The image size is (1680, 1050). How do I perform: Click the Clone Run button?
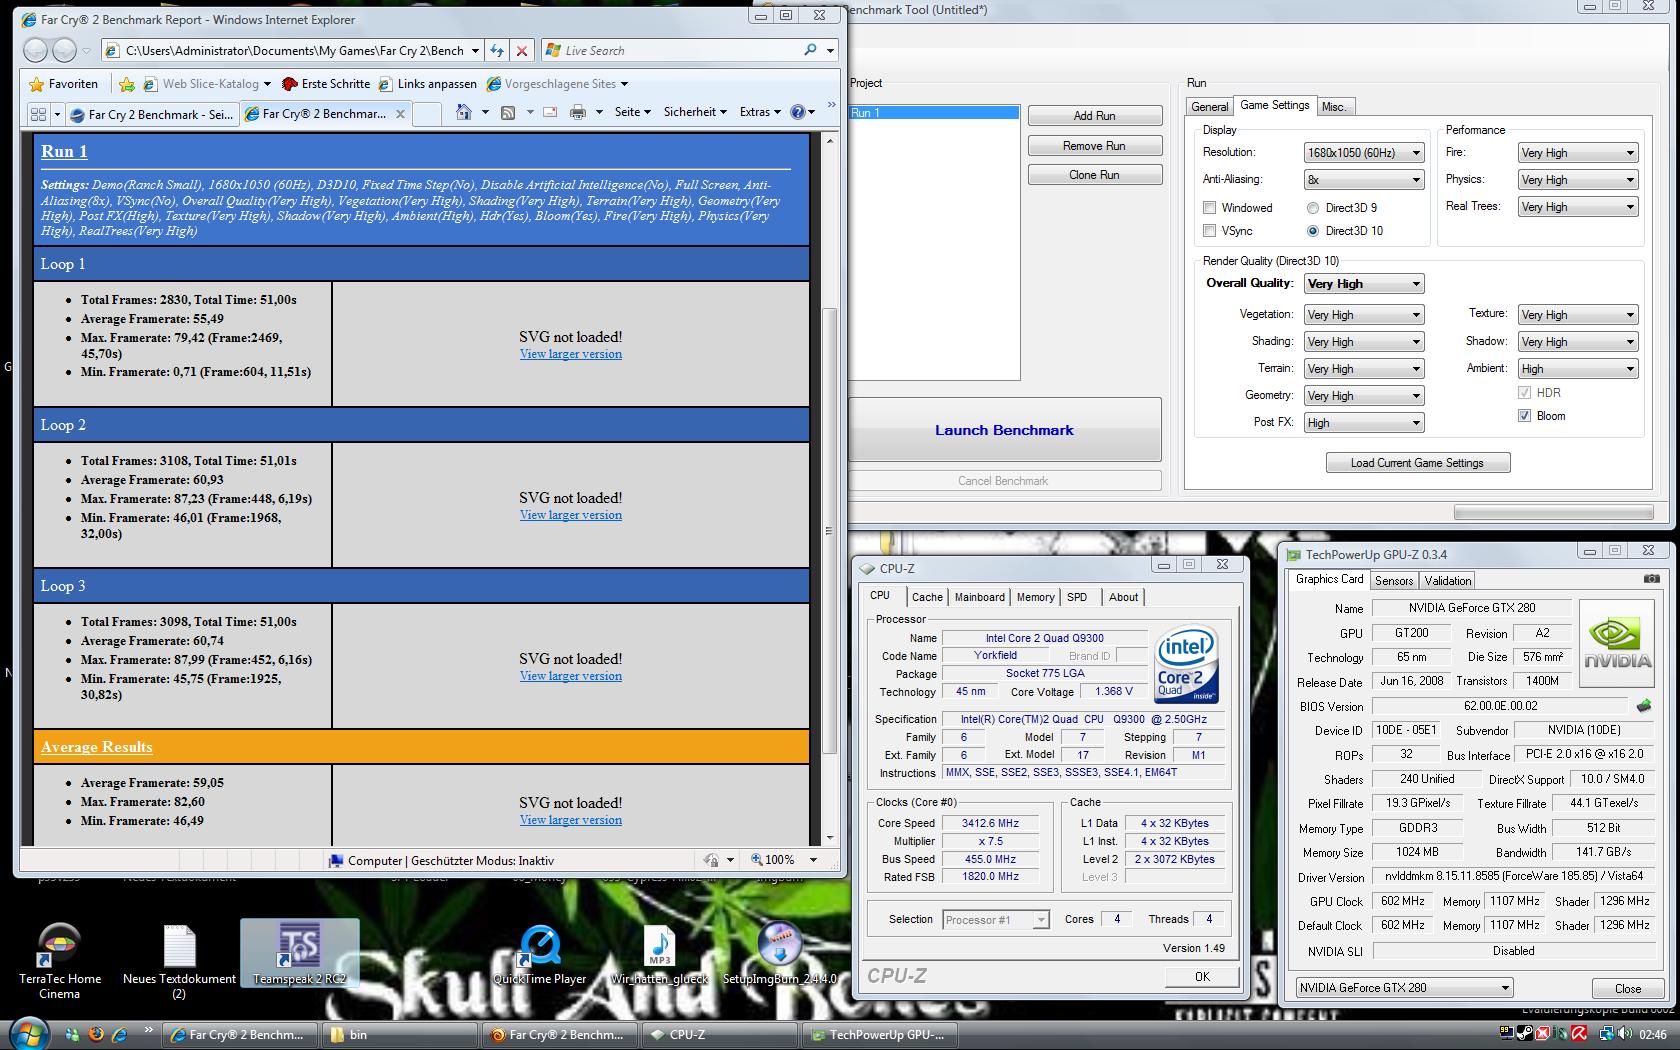(x=1094, y=175)
